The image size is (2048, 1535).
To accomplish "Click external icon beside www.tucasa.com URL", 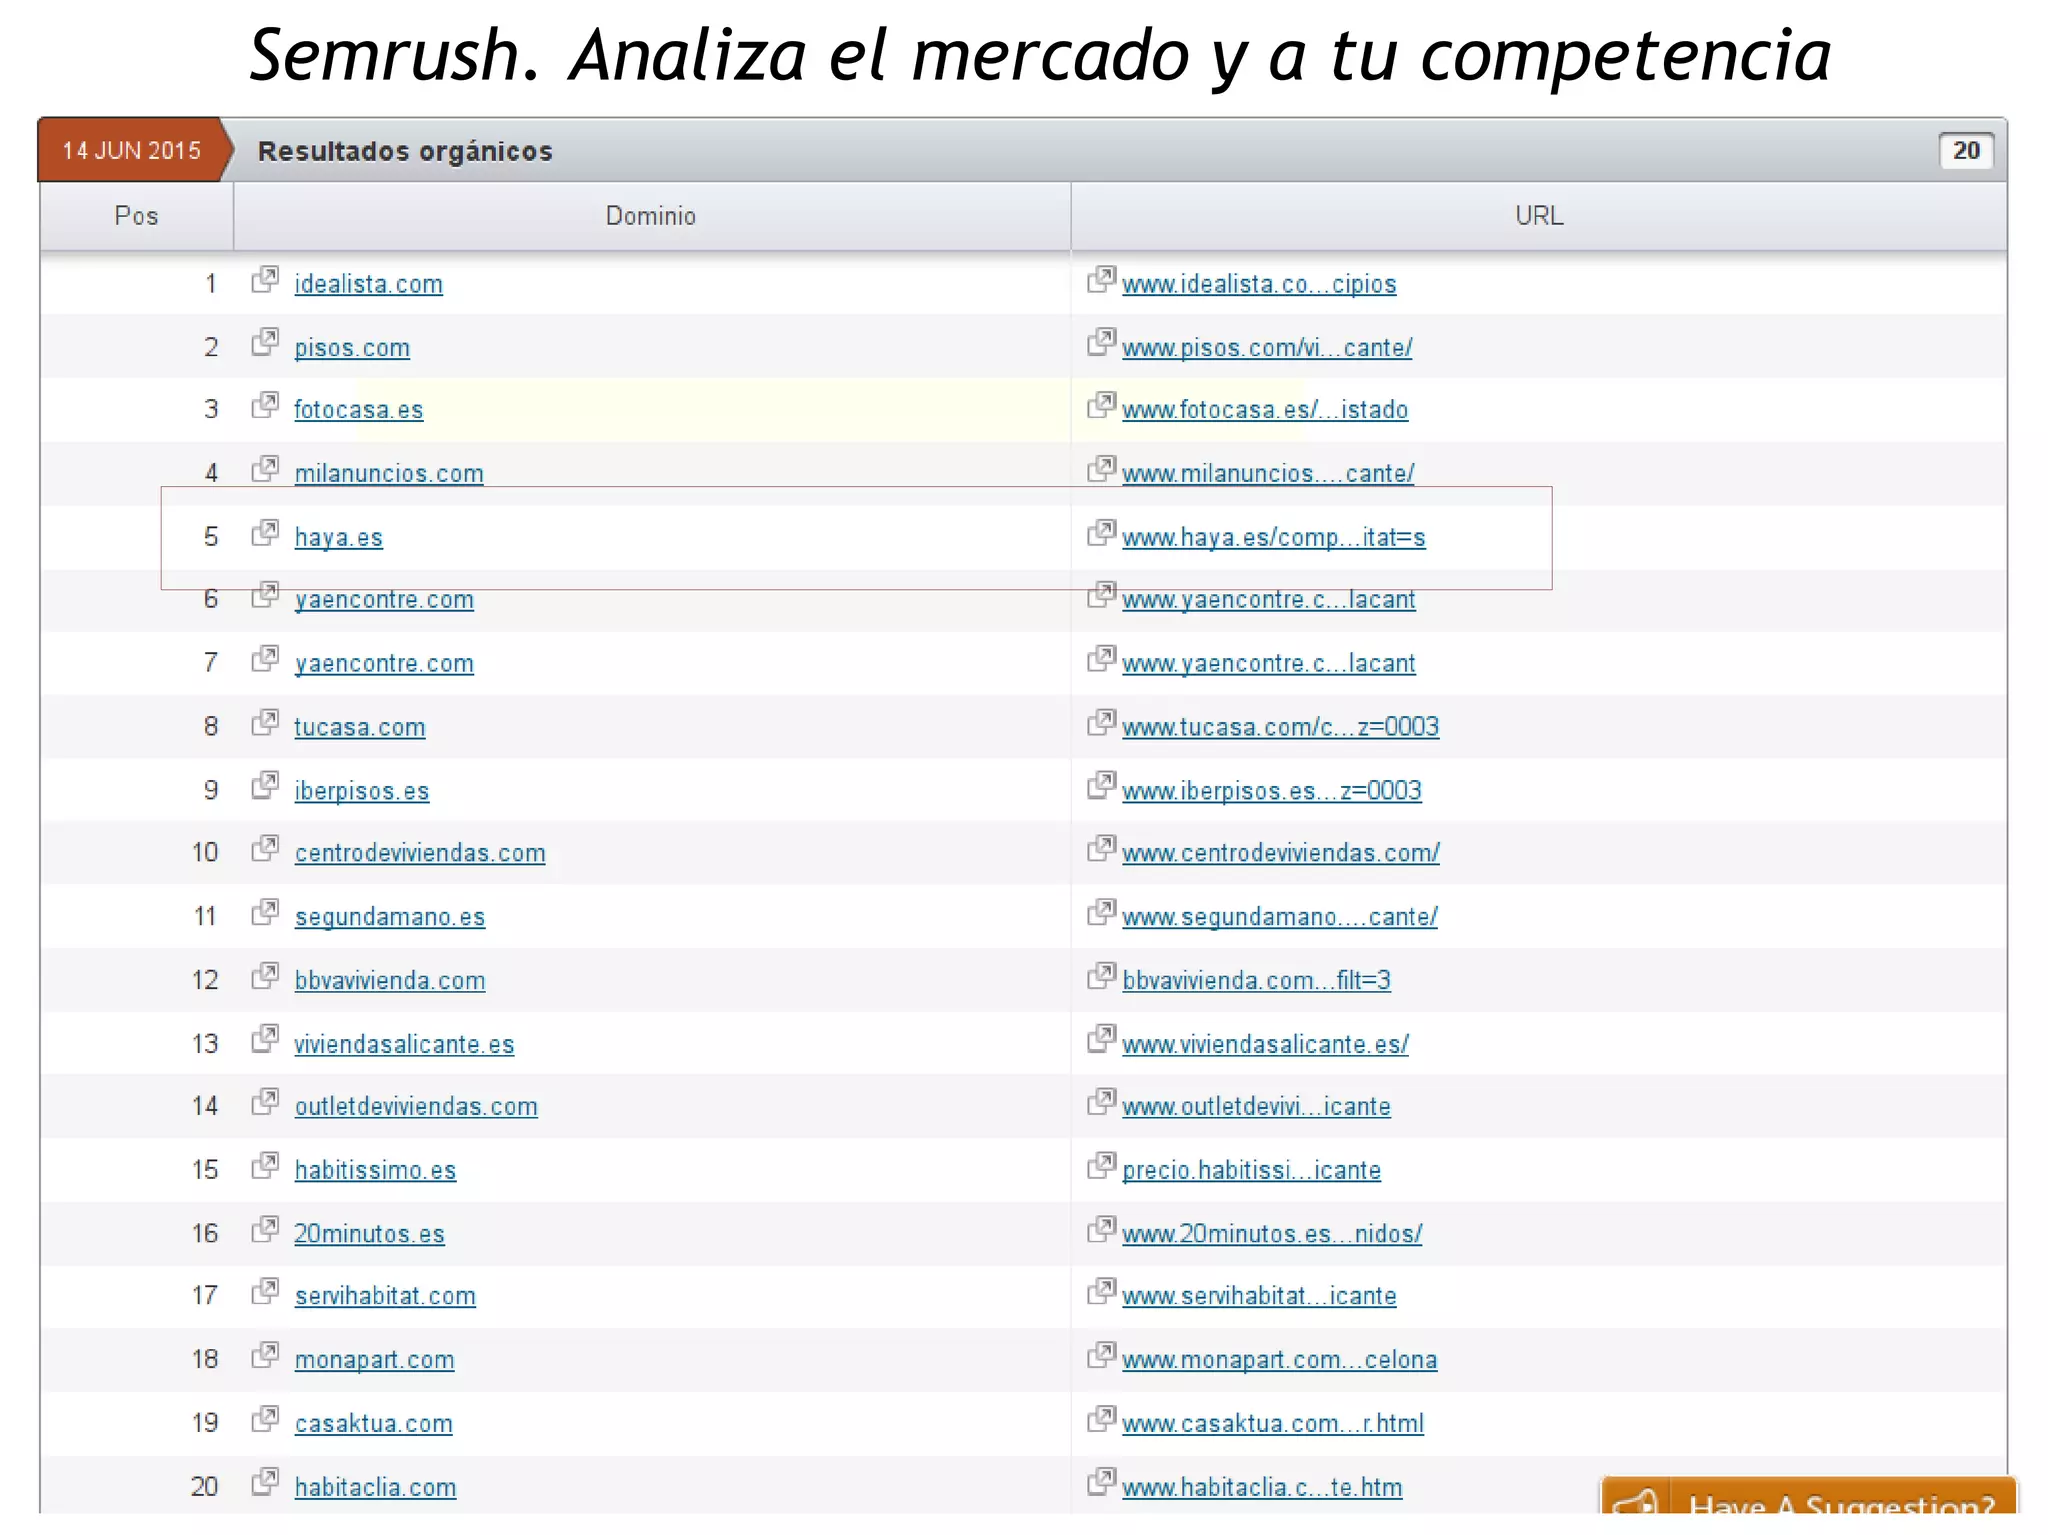I will [1101, 723].
